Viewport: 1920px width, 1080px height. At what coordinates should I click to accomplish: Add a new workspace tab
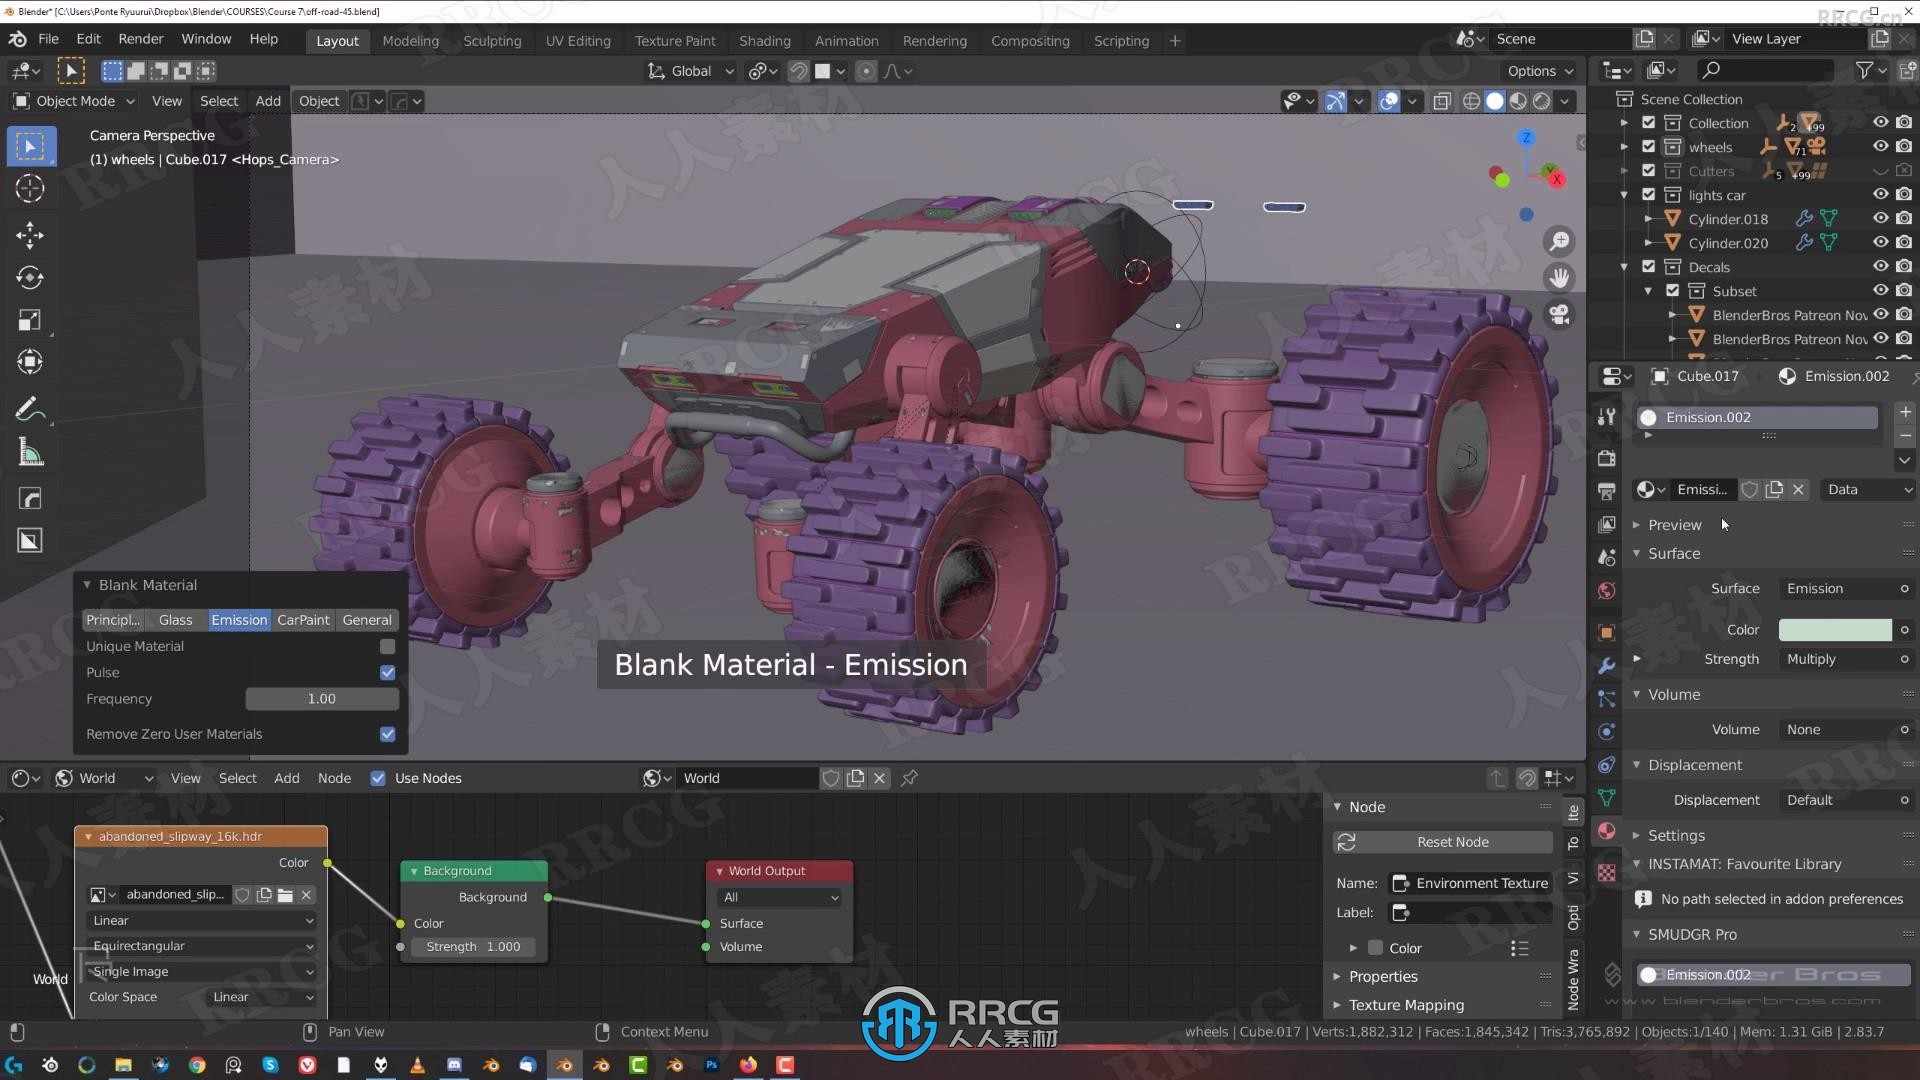pyautogui.click(x=1175, y=41)
